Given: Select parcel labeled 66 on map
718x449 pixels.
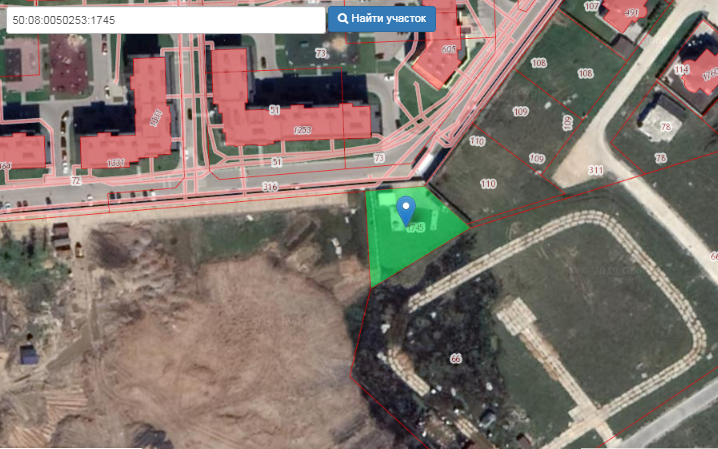Looking at the screenshot, I should 456,358.
